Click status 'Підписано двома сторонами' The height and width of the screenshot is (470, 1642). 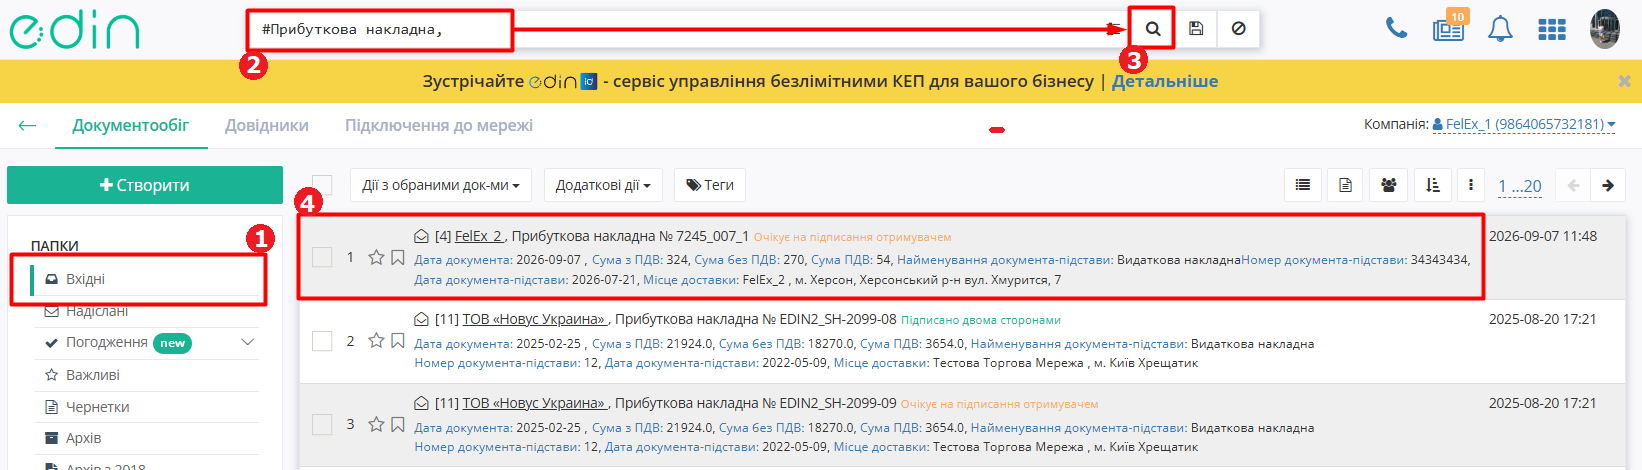(981, 320)
